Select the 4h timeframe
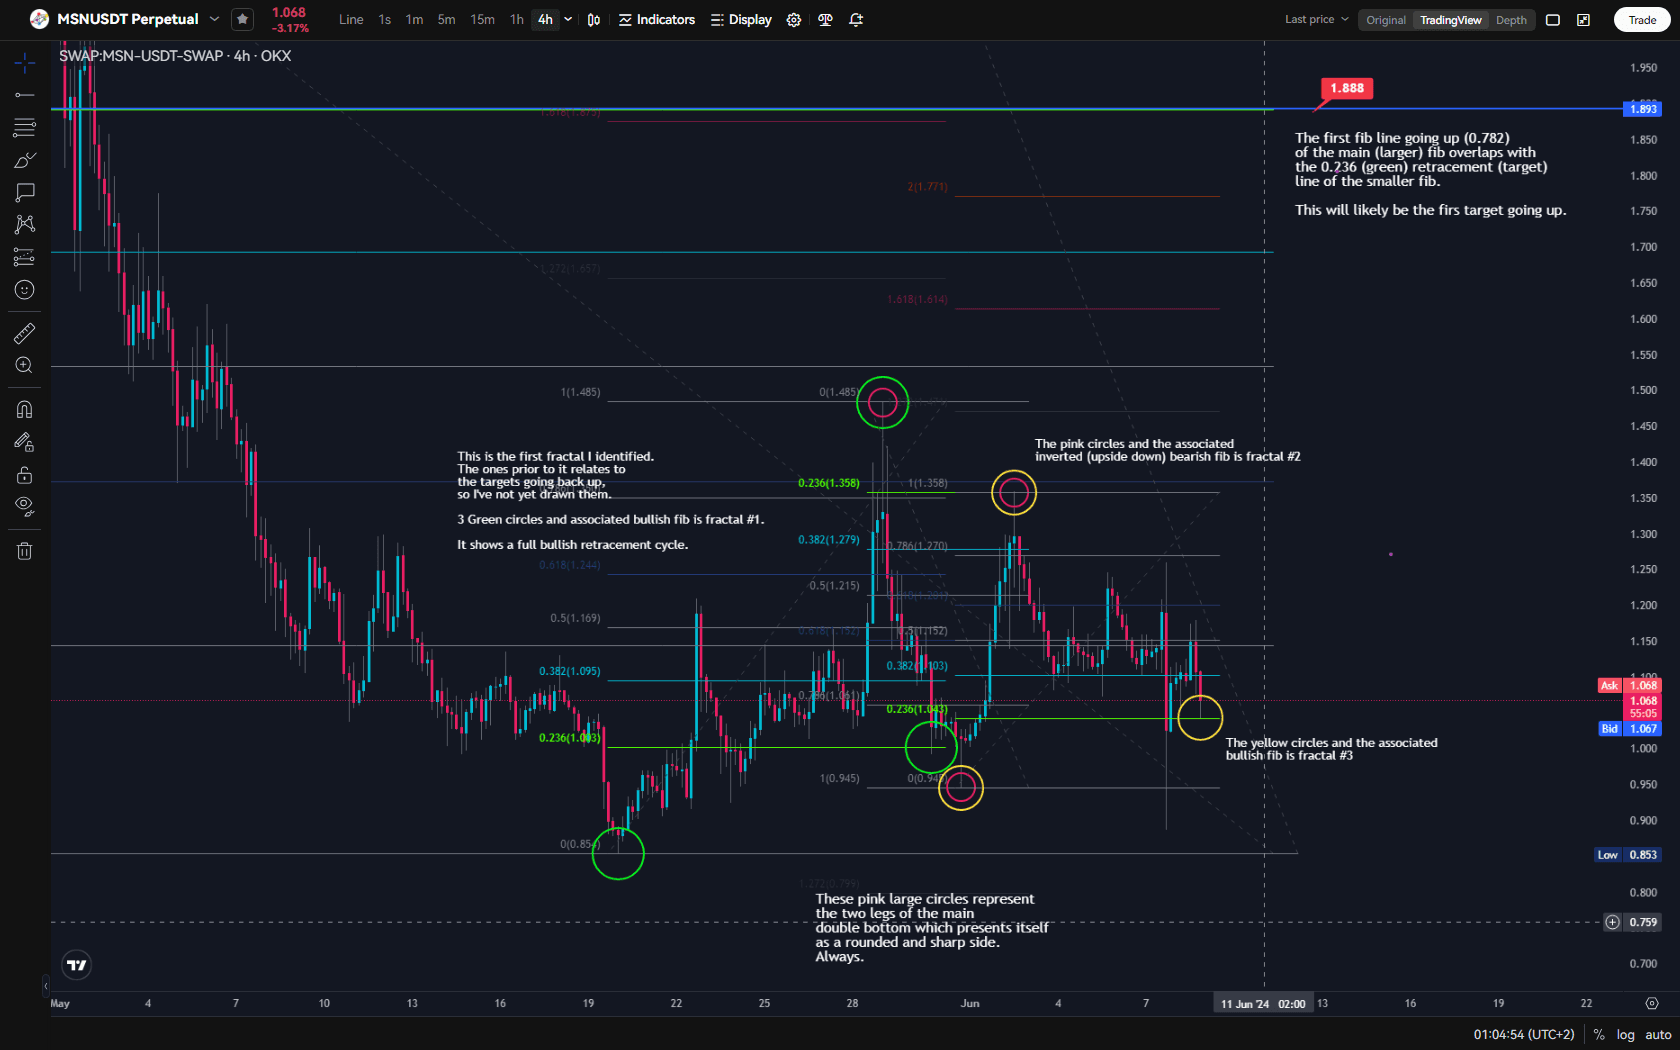This screenshot has height=1050, width=1680. (545, 19)
